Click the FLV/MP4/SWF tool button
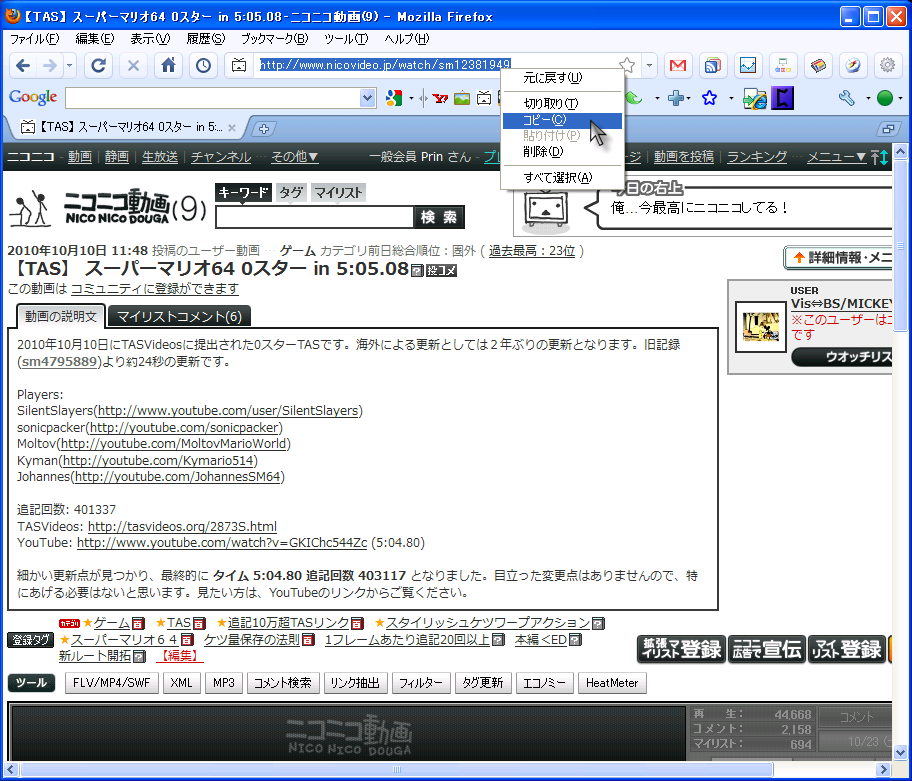 [x=110, y=683]
